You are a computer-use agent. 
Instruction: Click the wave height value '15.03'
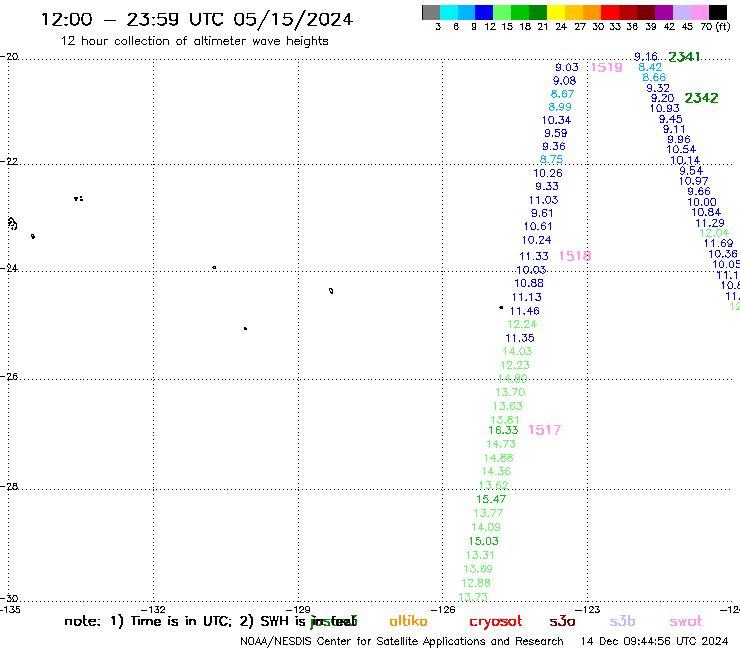[483, 541]
